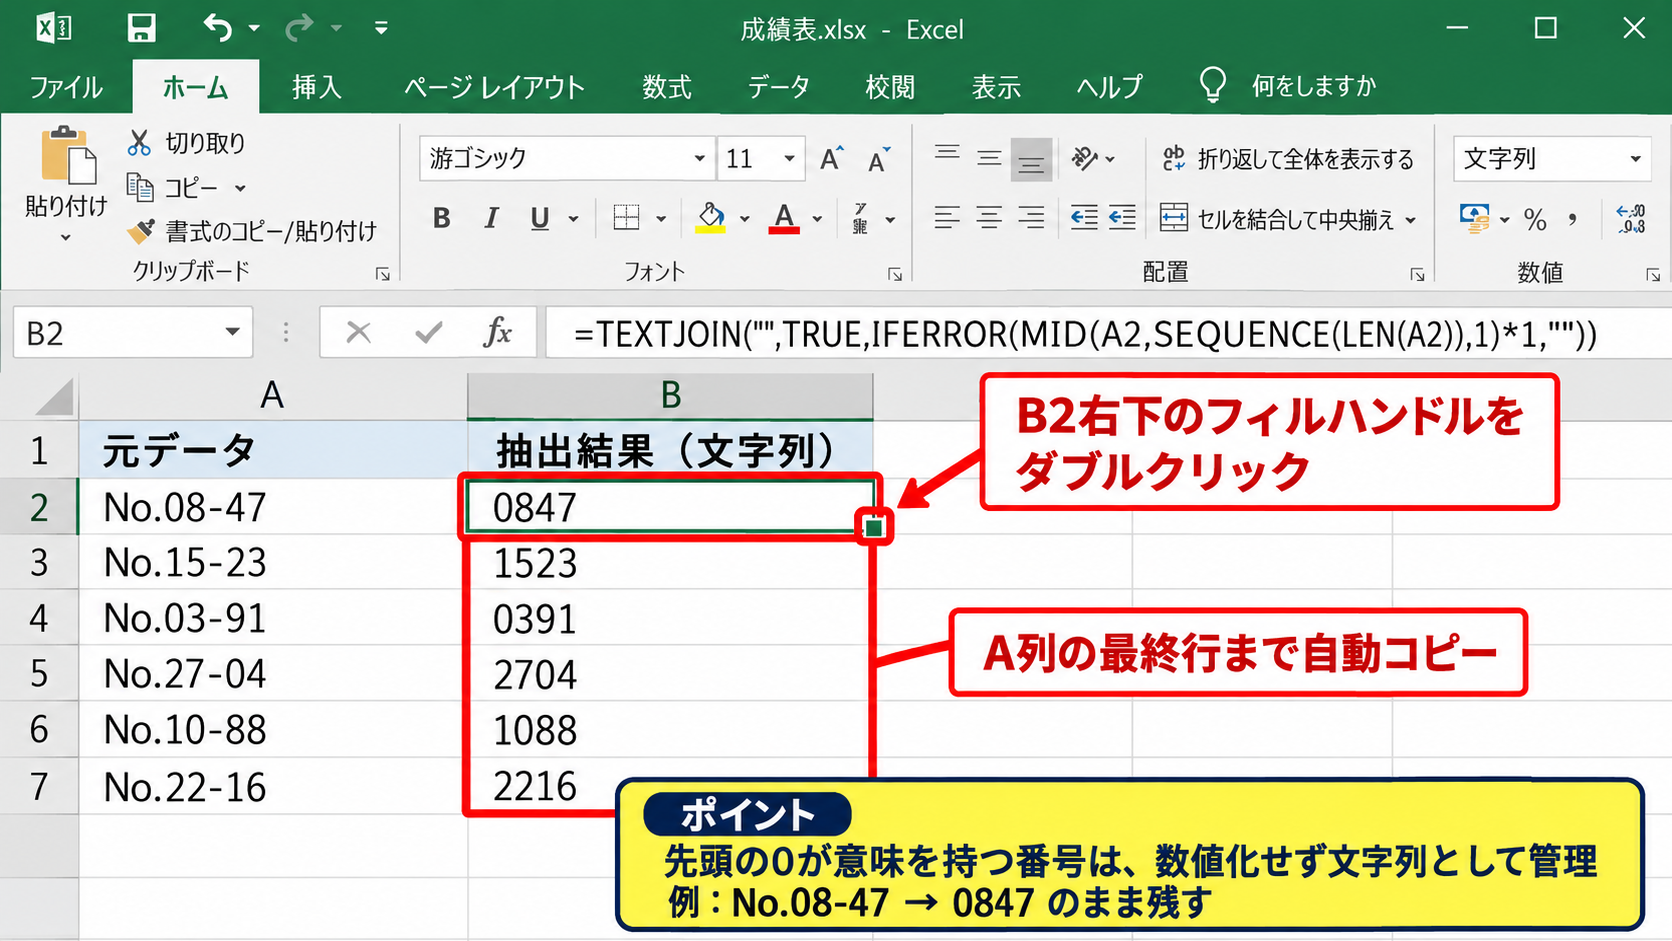Click the yellow fill color bucket
This screenshot has width=1672, height=941.
710,218
